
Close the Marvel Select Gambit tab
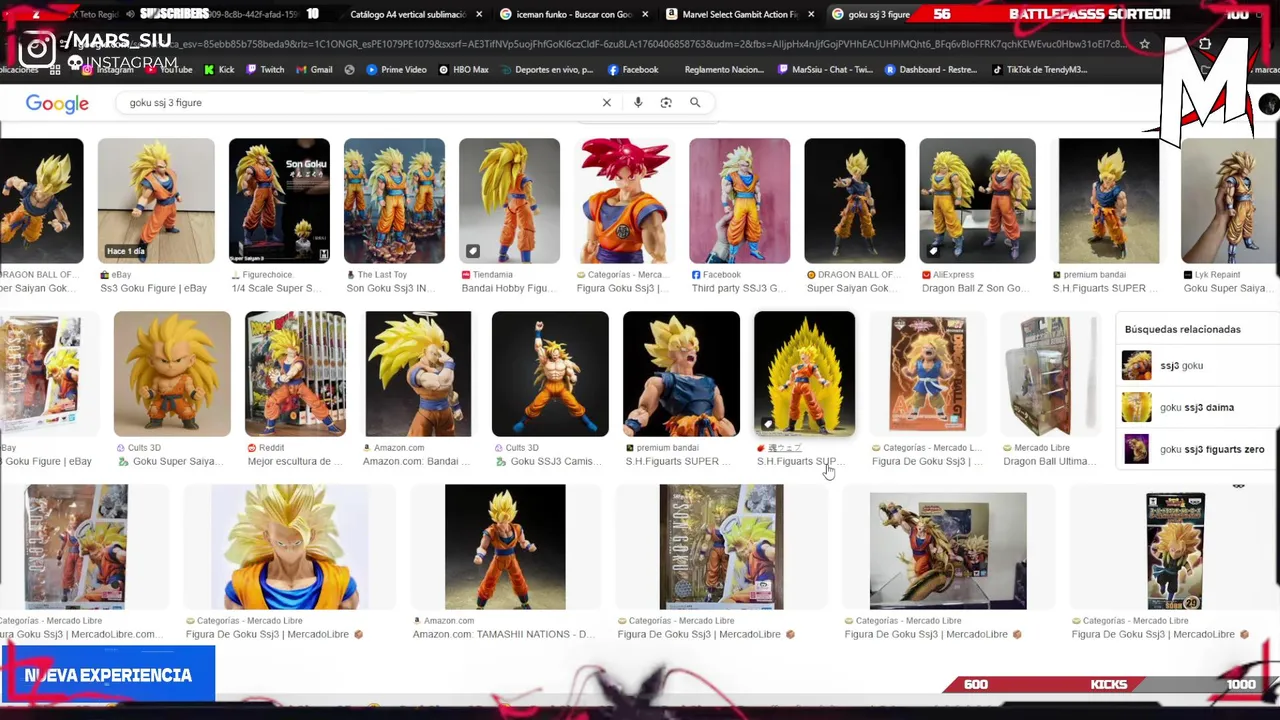(809, 14)
